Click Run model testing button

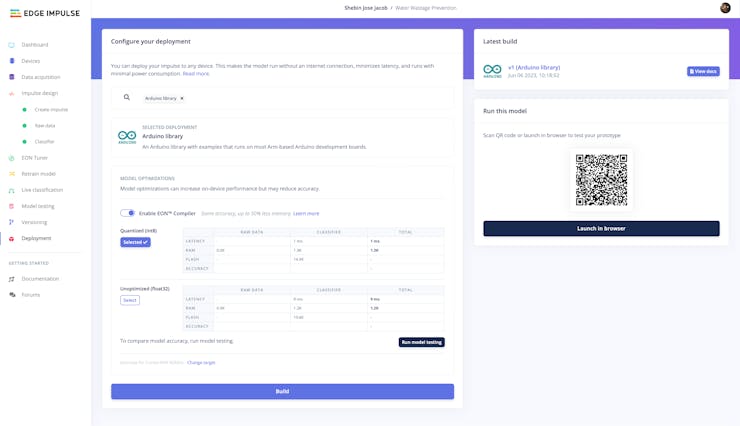pyautogui.click(x=421, y=342)
